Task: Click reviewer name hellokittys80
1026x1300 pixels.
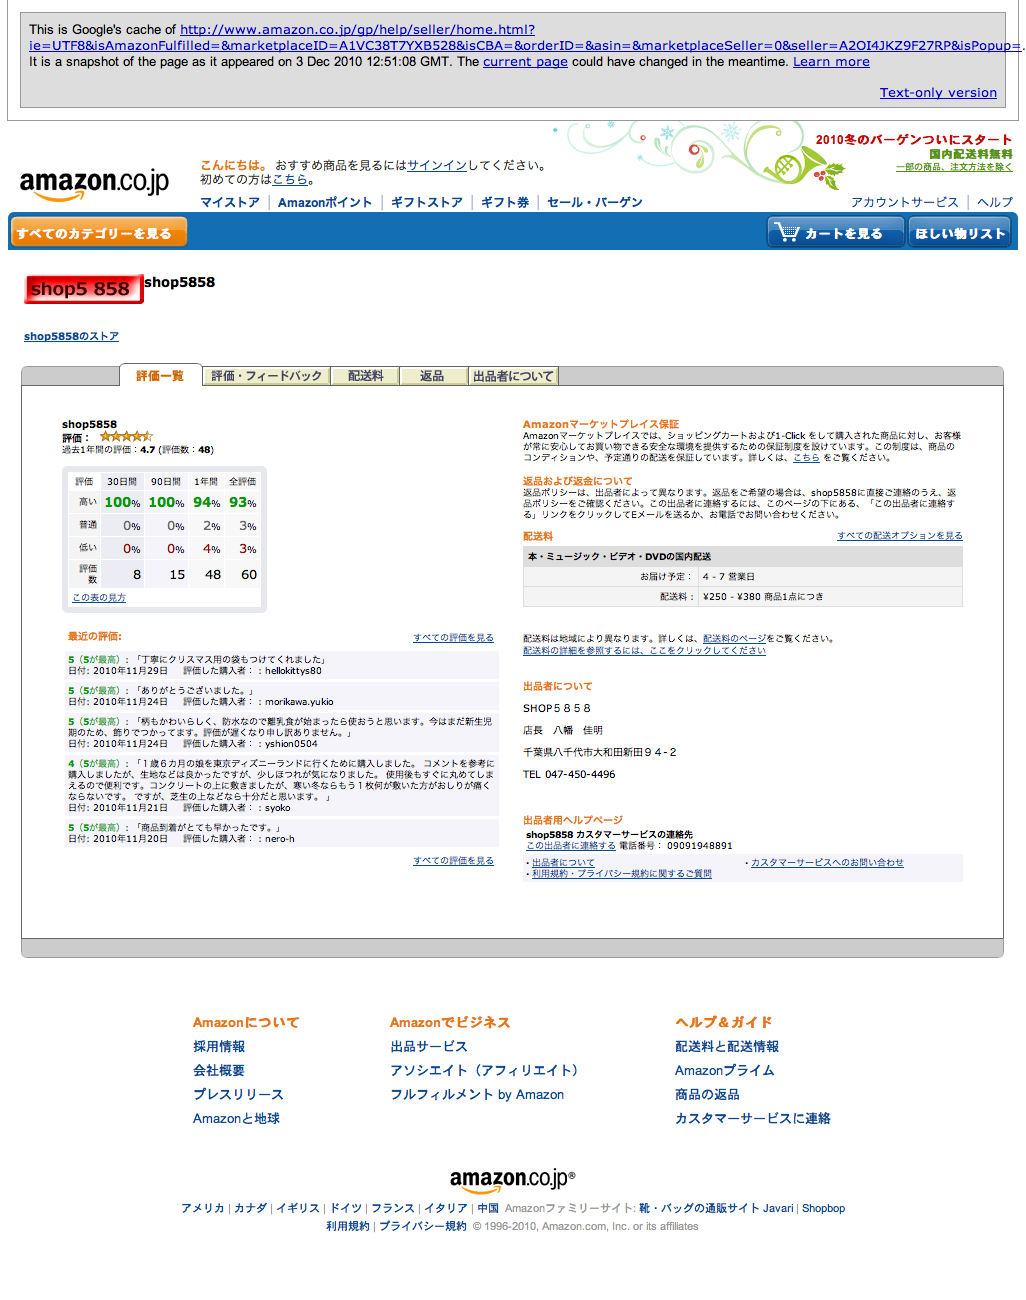Action: pos(293,671)
